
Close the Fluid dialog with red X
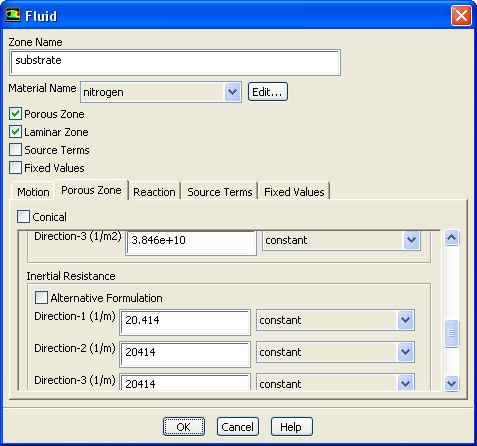point(461,16)
